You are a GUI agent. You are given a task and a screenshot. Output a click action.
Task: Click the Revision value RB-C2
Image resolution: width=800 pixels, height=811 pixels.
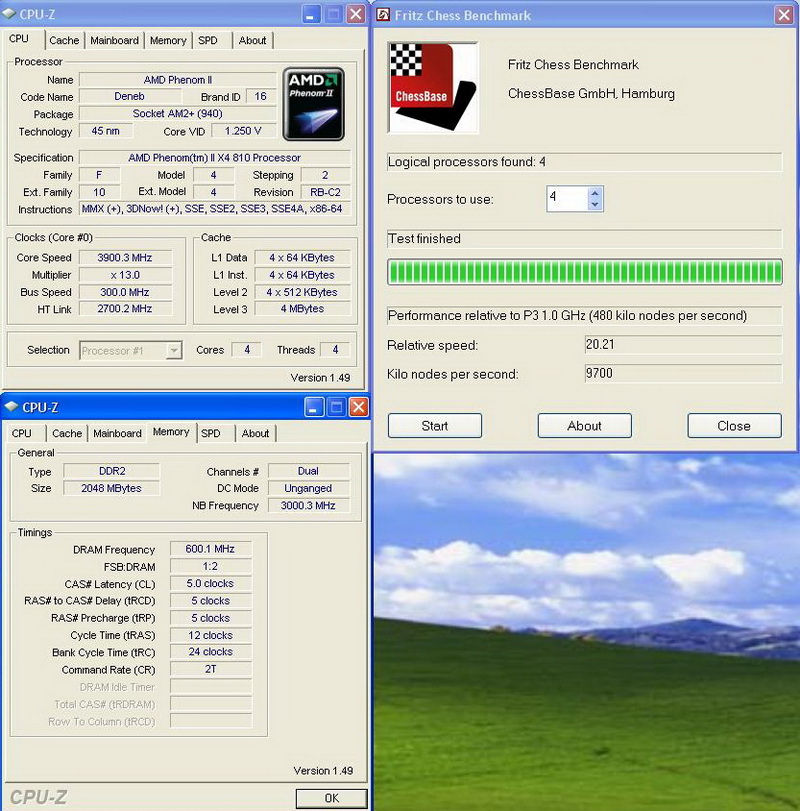point(325,192)
